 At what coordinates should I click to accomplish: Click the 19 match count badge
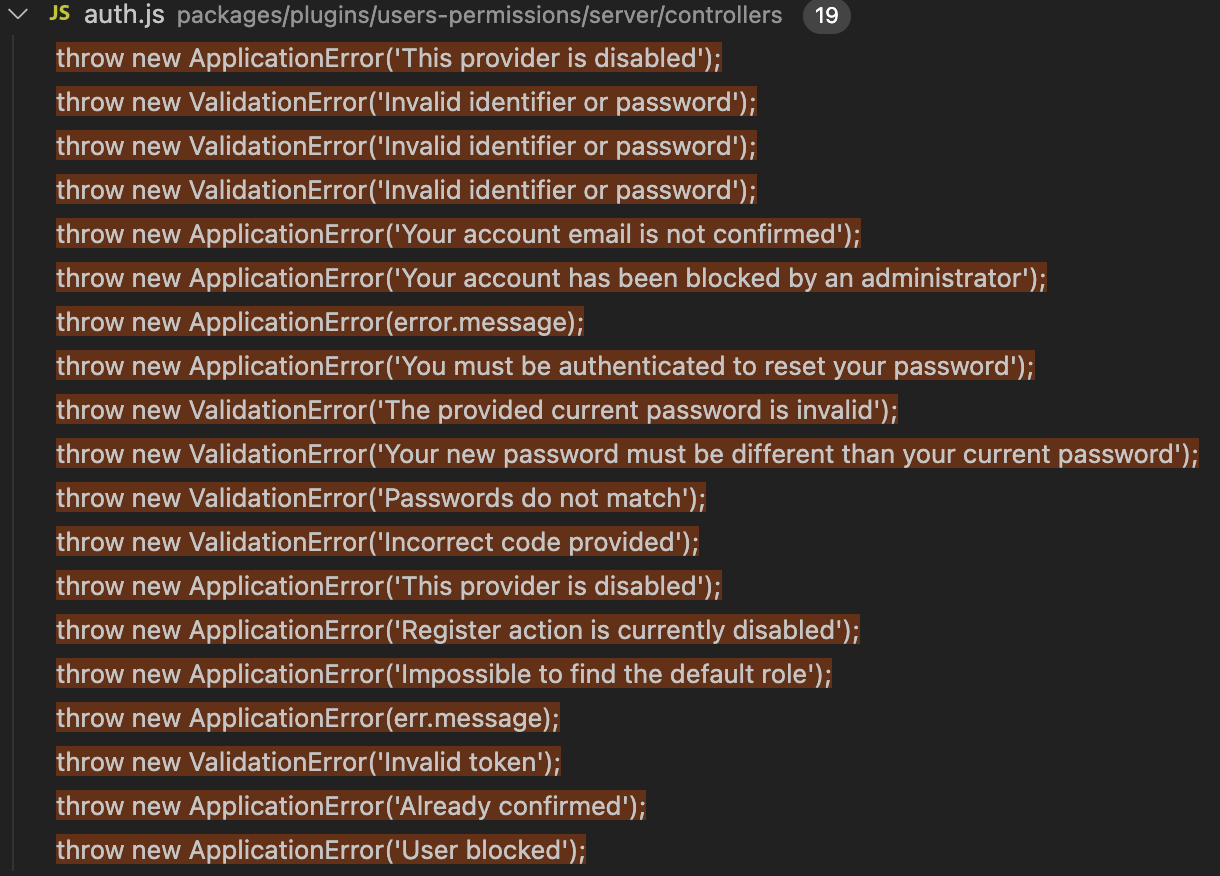[827, 15]
